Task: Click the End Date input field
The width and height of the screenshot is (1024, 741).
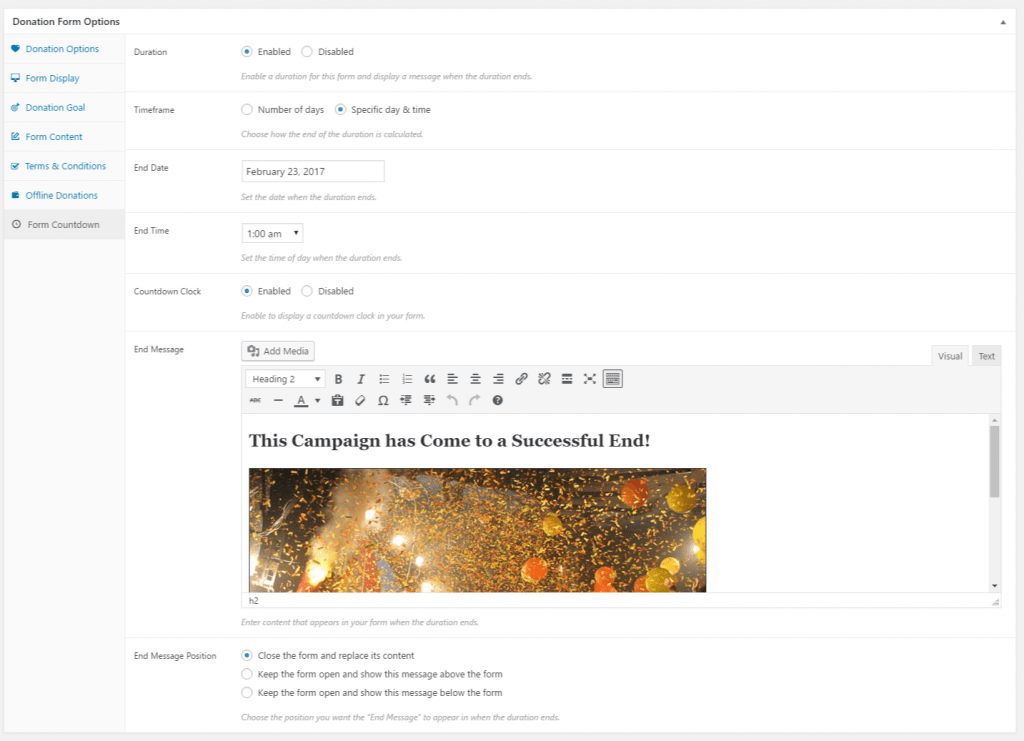Action: point(313,172)
